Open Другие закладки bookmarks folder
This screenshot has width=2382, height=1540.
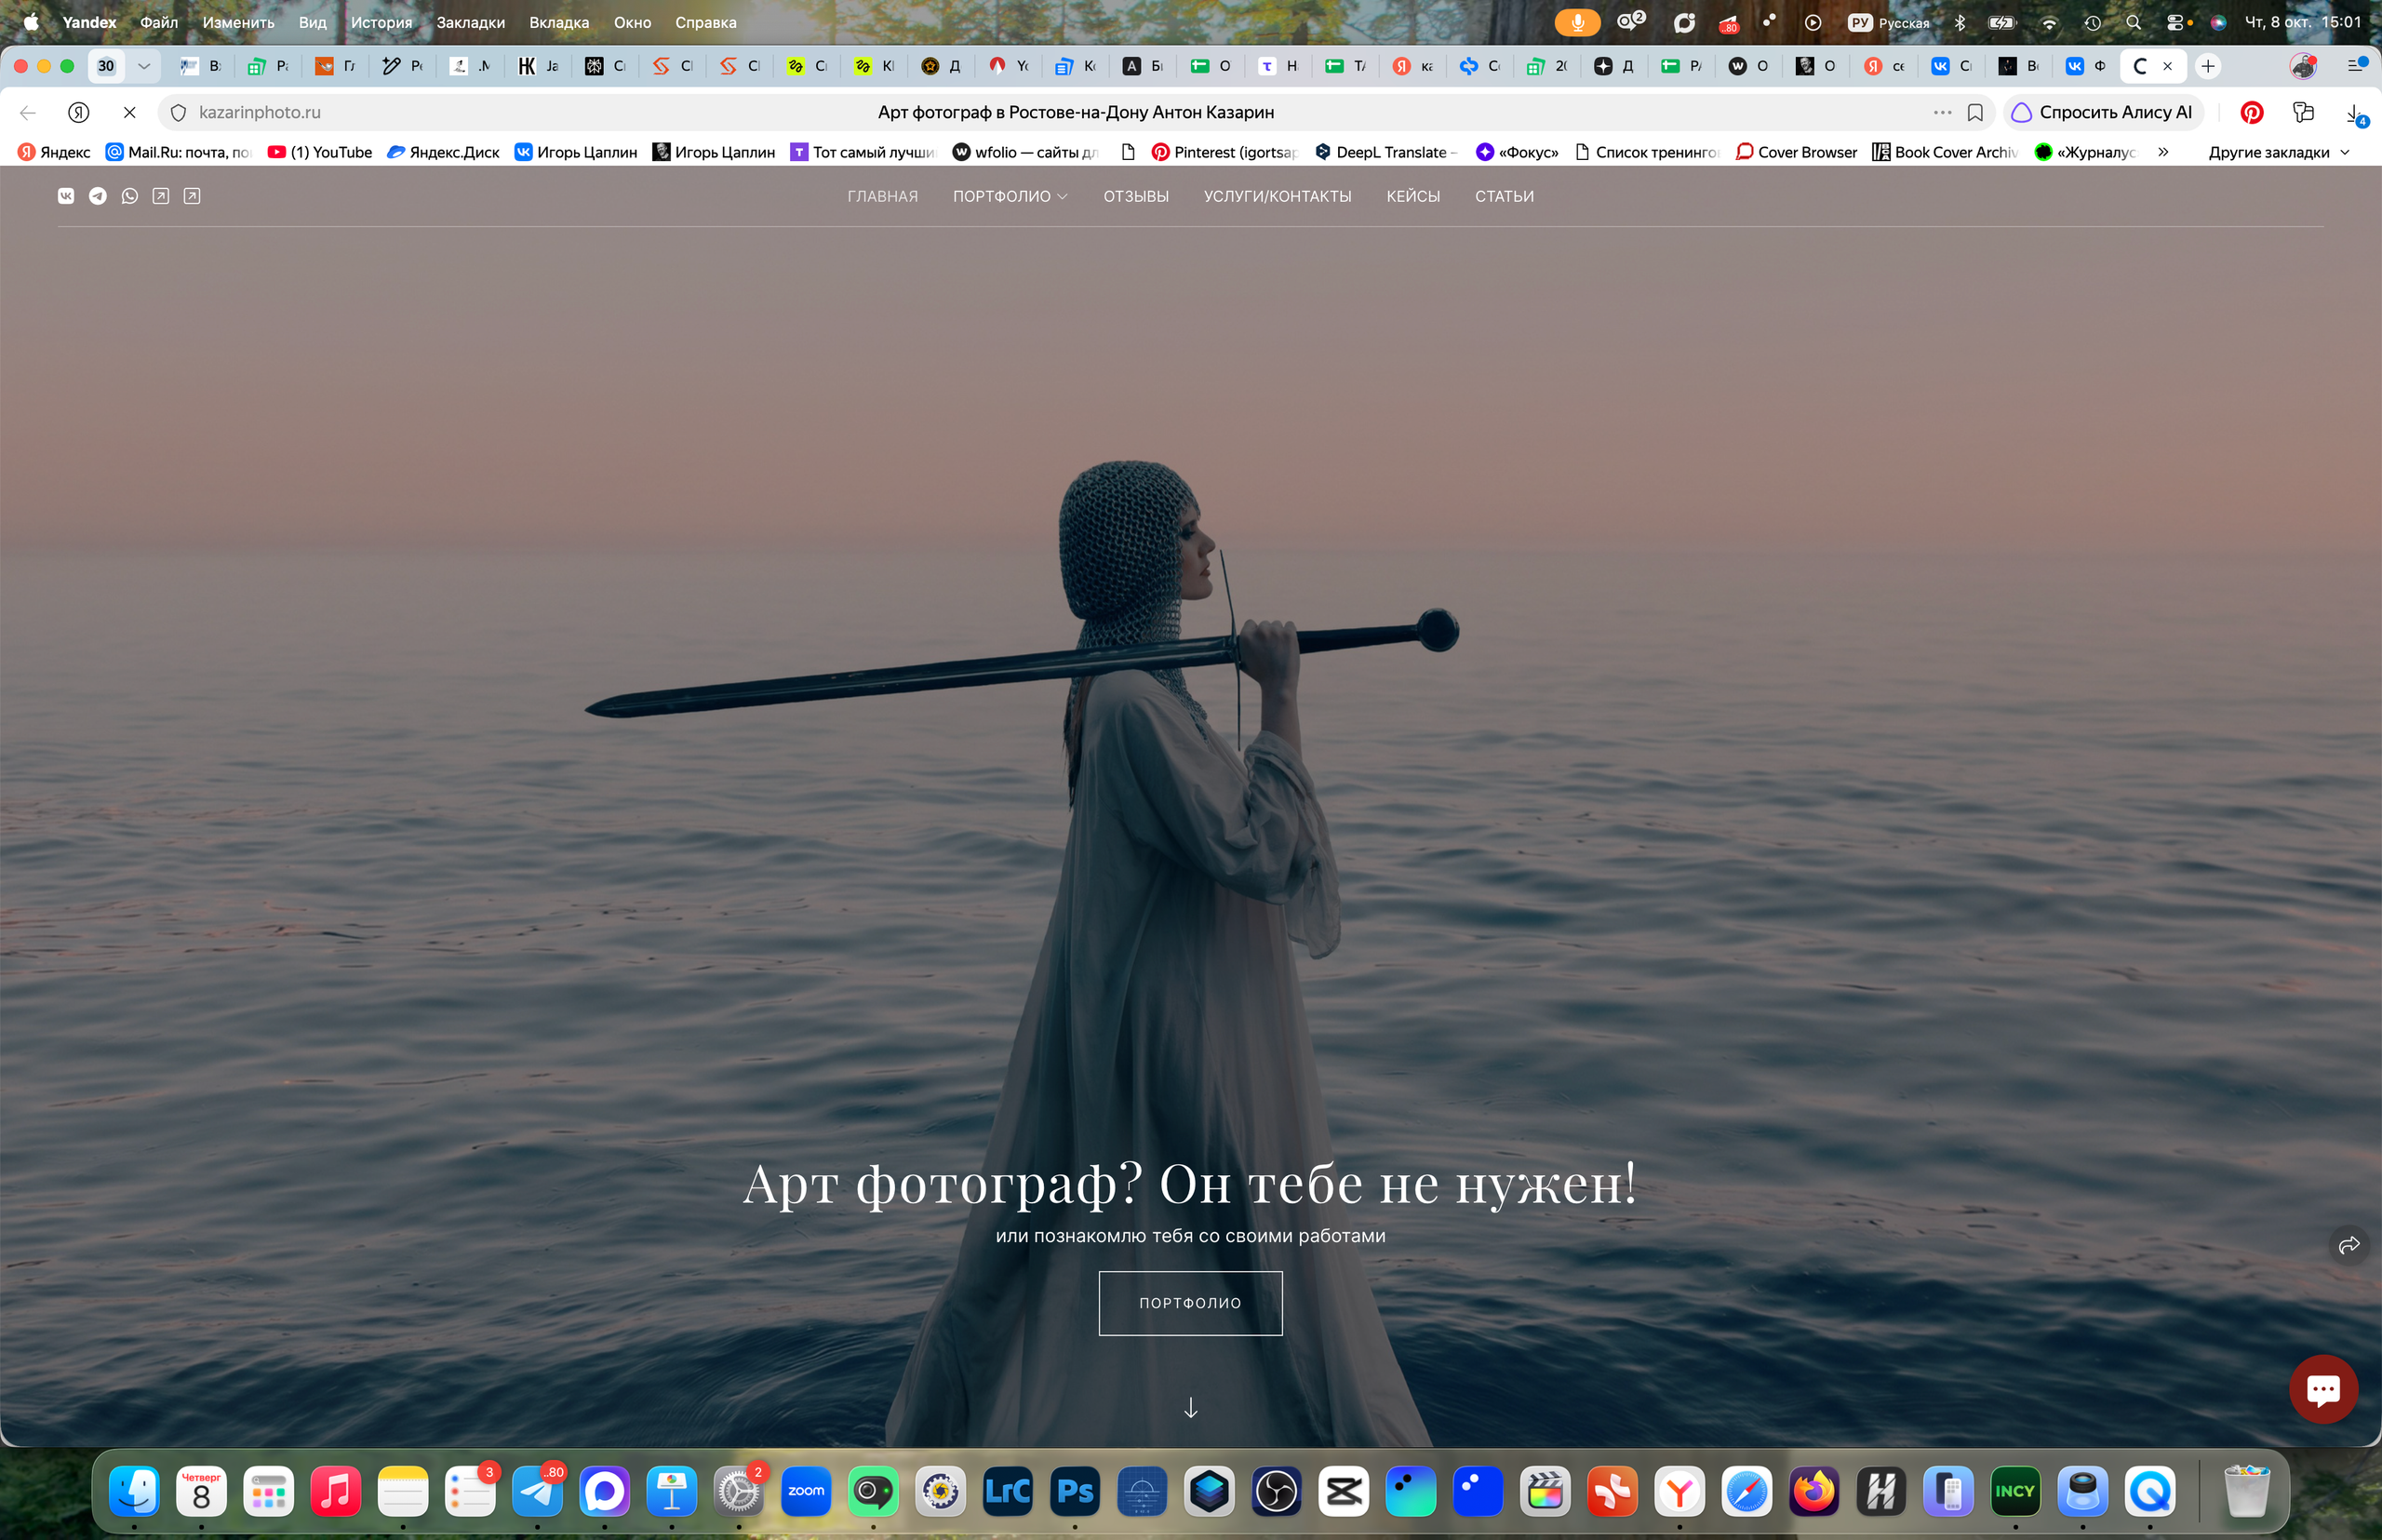(2279, 152)
